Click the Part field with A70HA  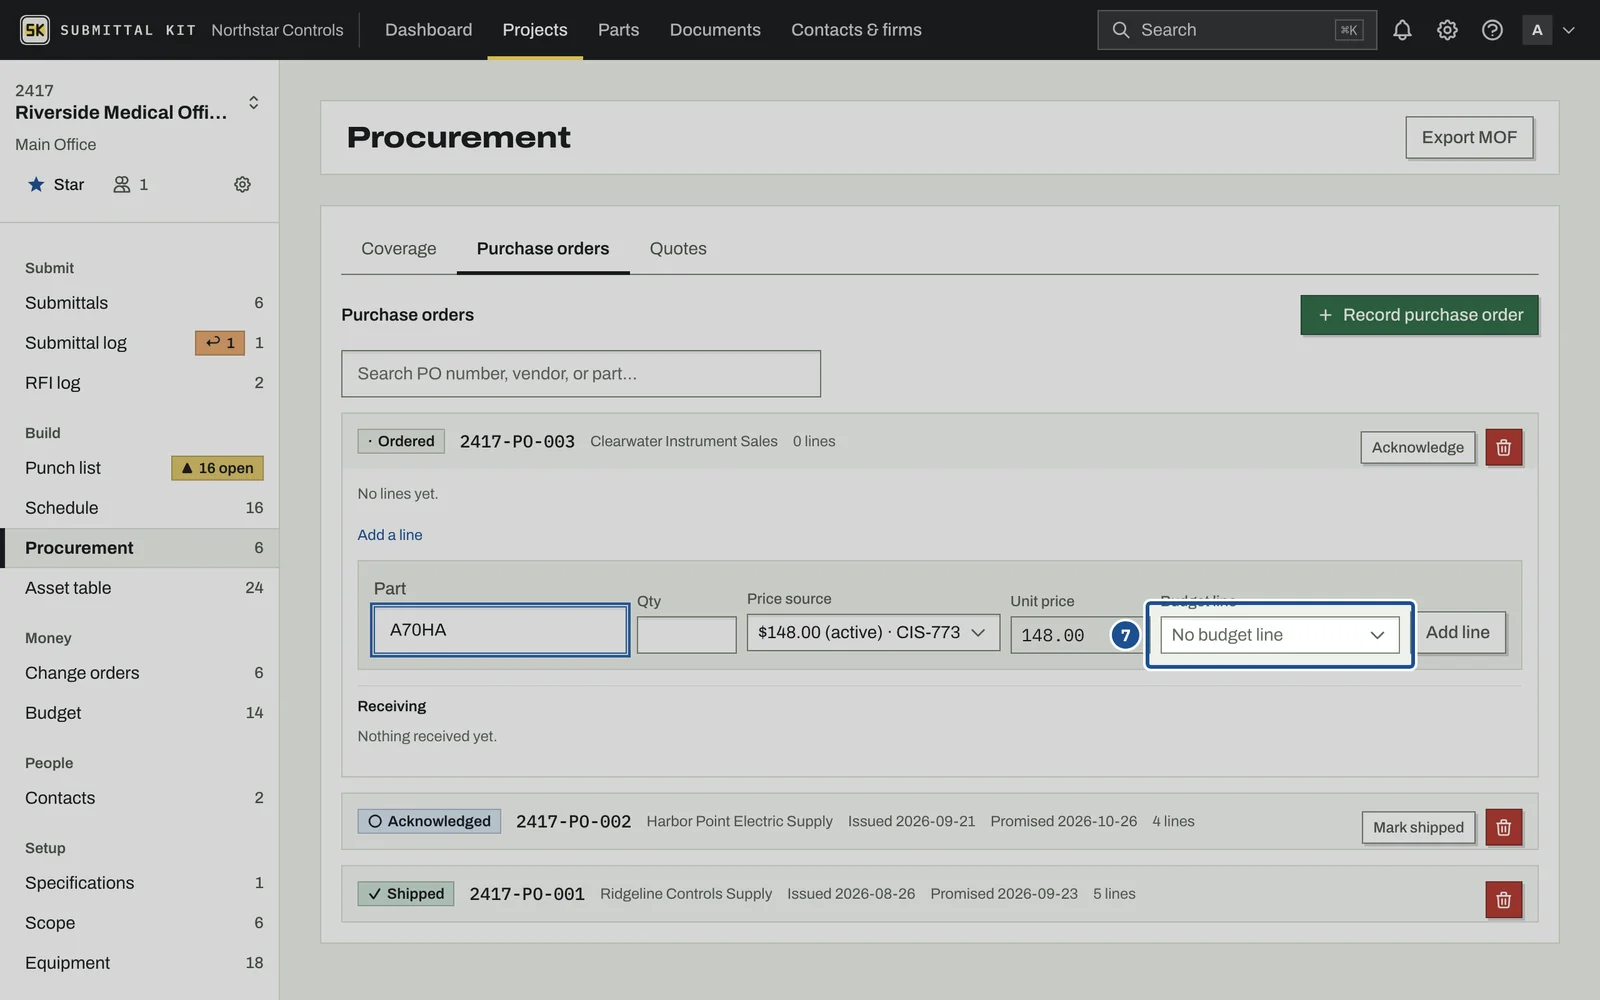(499, 630)
